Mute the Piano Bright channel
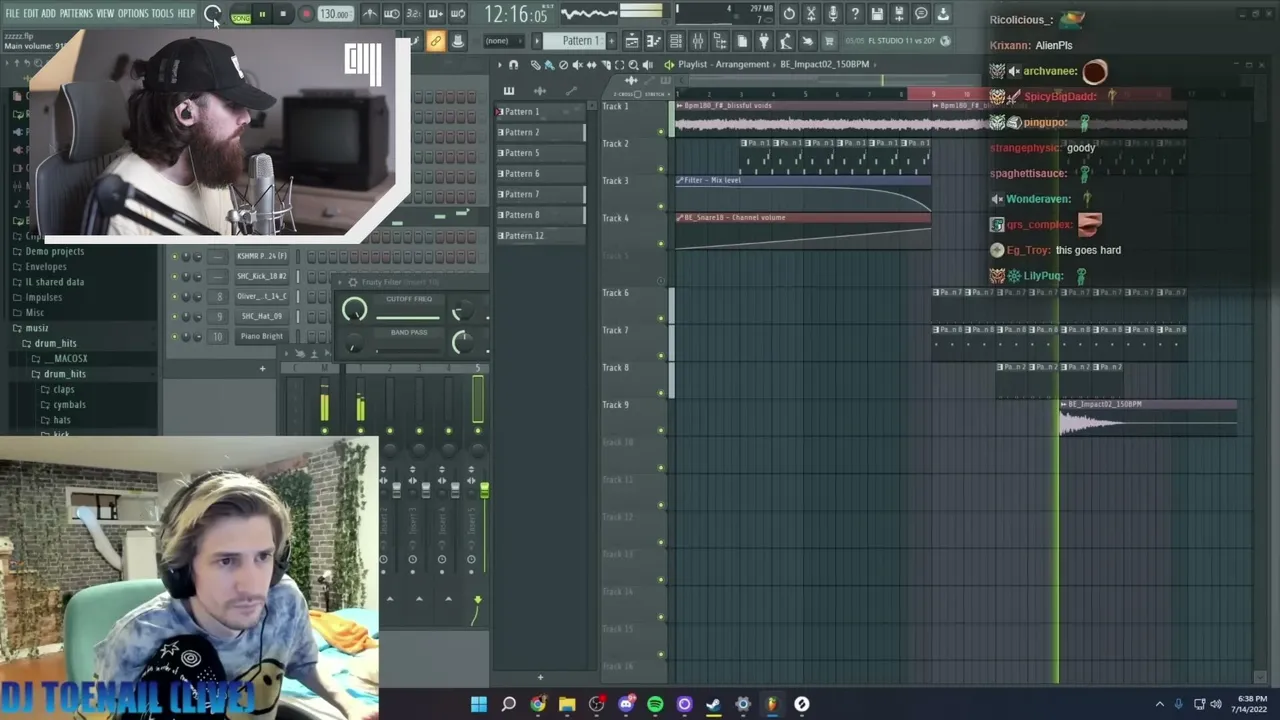Viewport: 1280px width, 720px height. coord(175,336)
